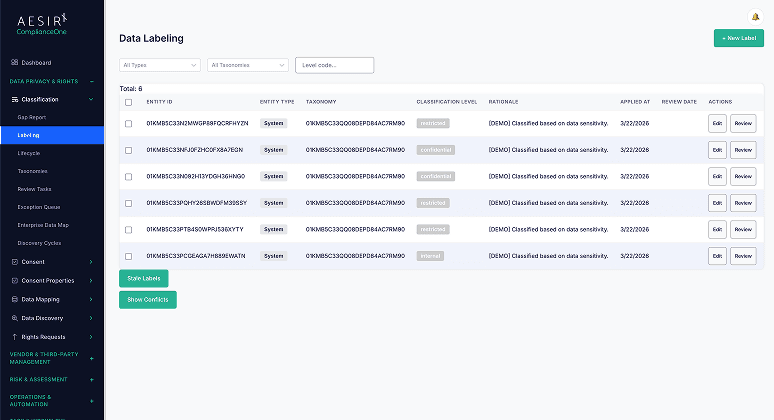Toggle the select-all checkbox in table header

click(x=128, y=101)
